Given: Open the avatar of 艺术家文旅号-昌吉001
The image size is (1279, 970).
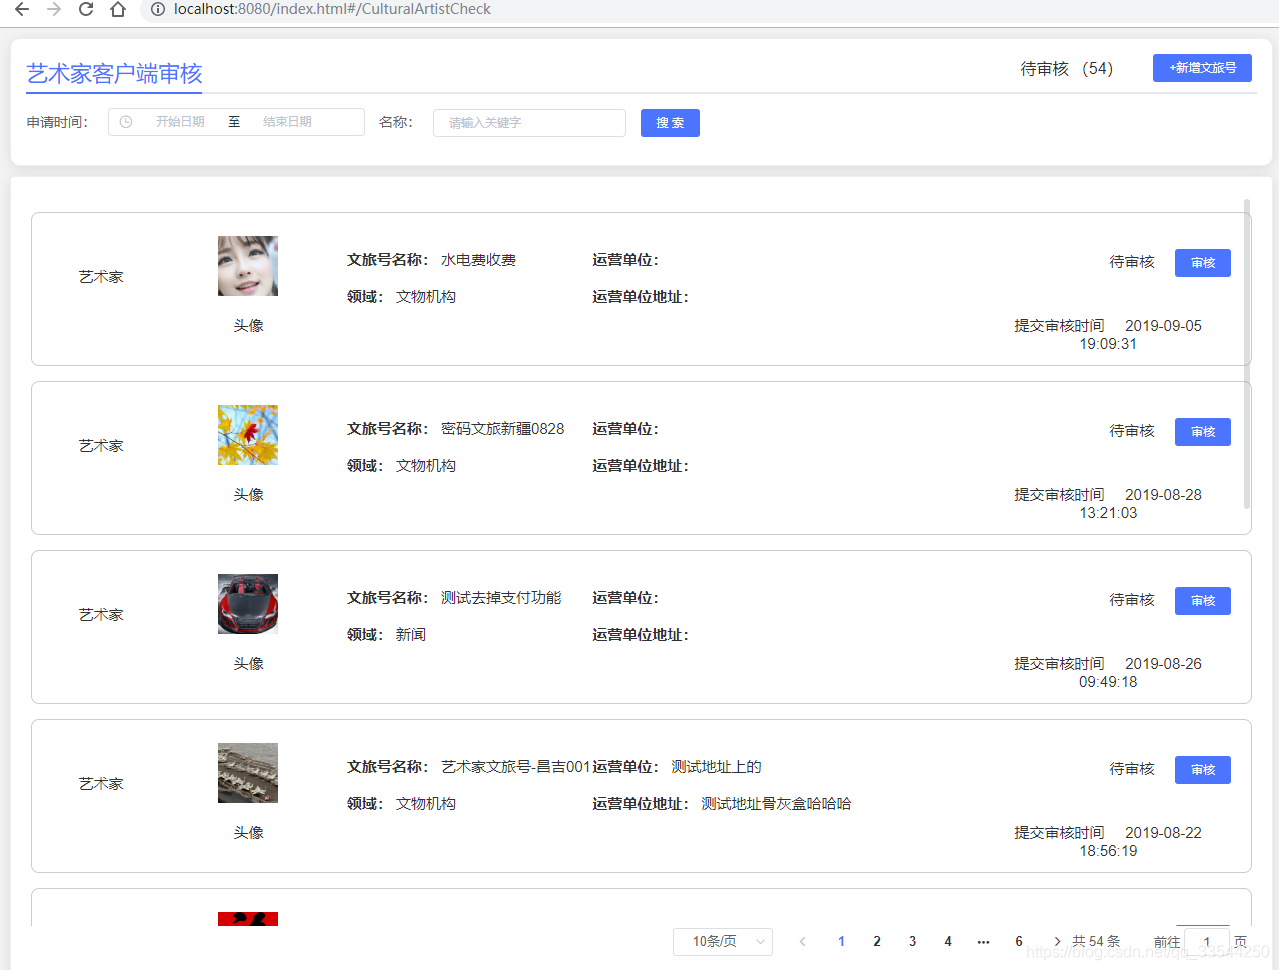Looking at the screenshot, I should pos(248,773).
